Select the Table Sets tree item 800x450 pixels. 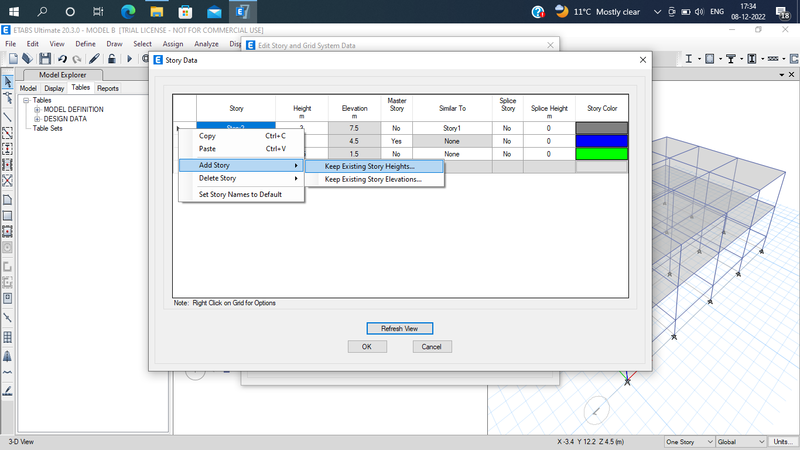click(47, 129)
